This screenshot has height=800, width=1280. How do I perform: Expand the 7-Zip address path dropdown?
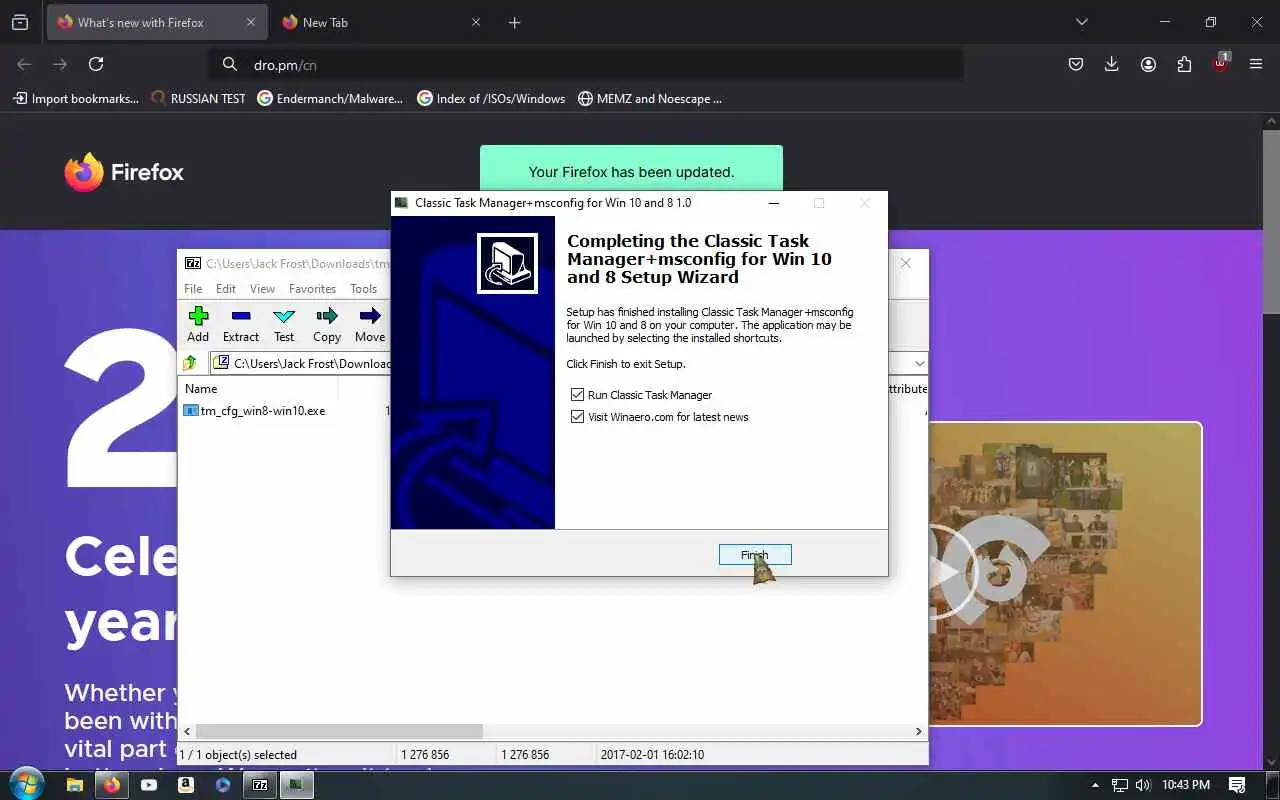tap(919, 363)
